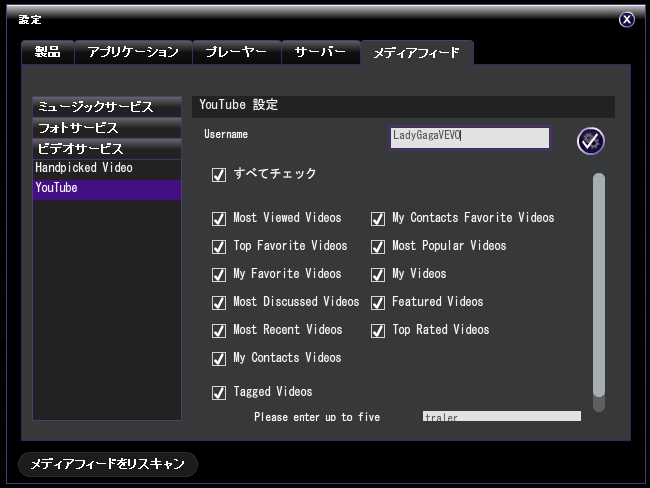Toggle My Favorite Videos checkbox

click(x=219, y=275)
